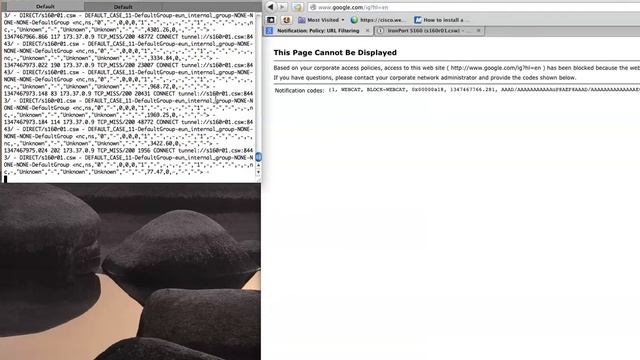
Task: Open the dark star bookmark icon in bookmarks bar
Action: pyautogui.click(x=271, y=20)
